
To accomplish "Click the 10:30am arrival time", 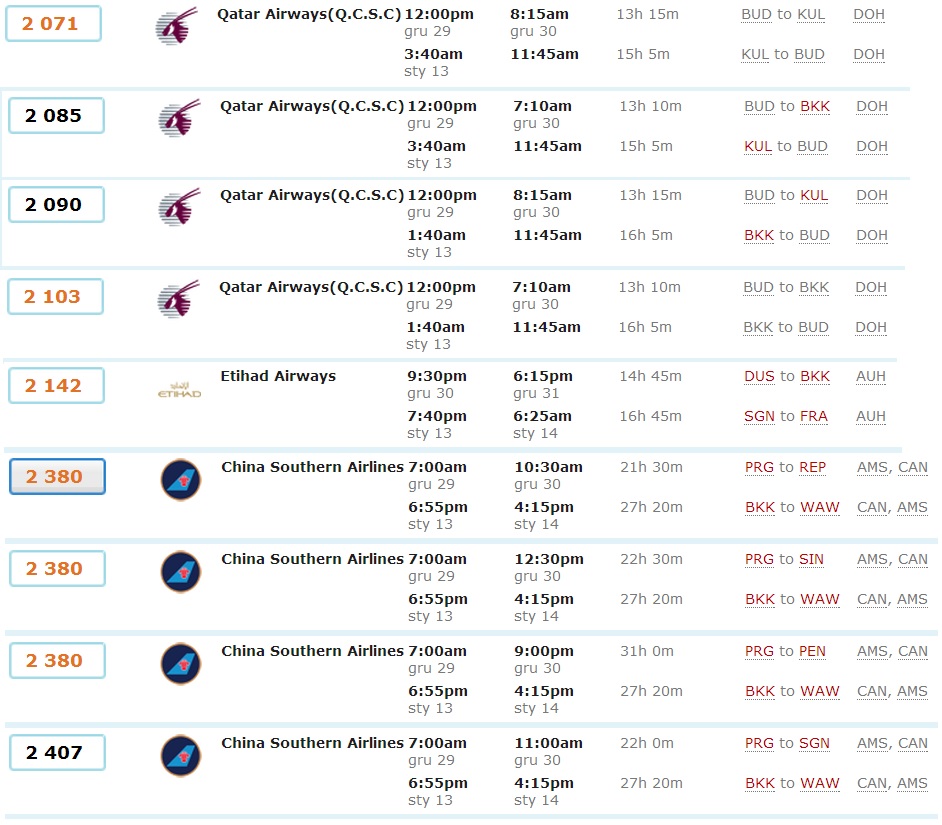I will click(x=548, y=467).
